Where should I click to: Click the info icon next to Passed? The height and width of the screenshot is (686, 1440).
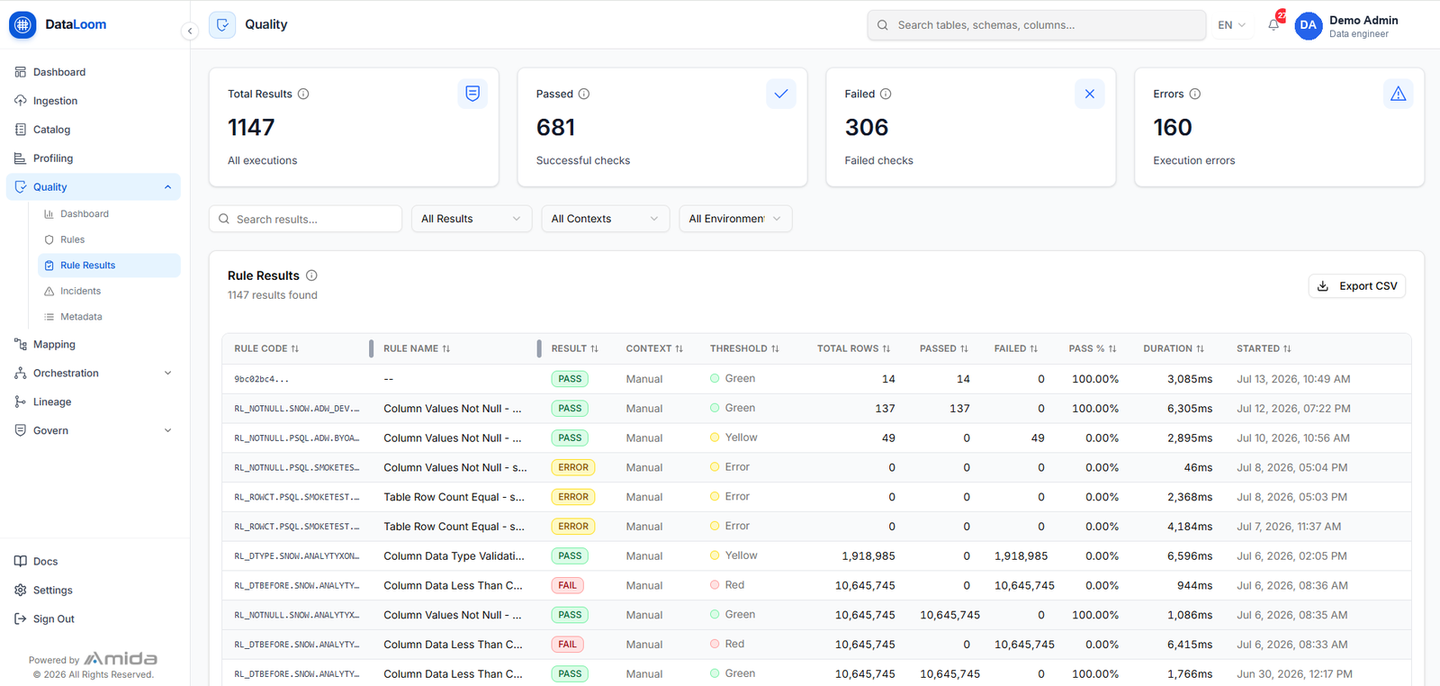584,94
